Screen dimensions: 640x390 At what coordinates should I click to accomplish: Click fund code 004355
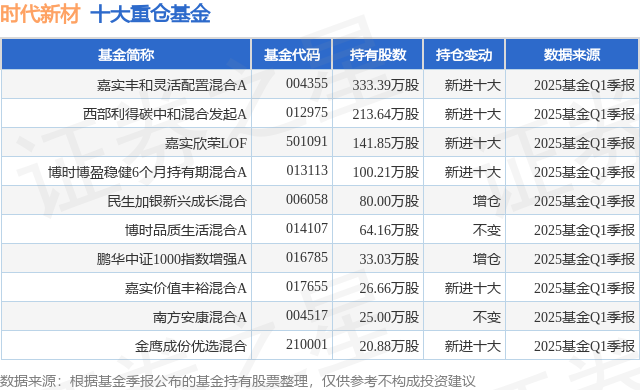pyautogui.click(x=307, y=83)
